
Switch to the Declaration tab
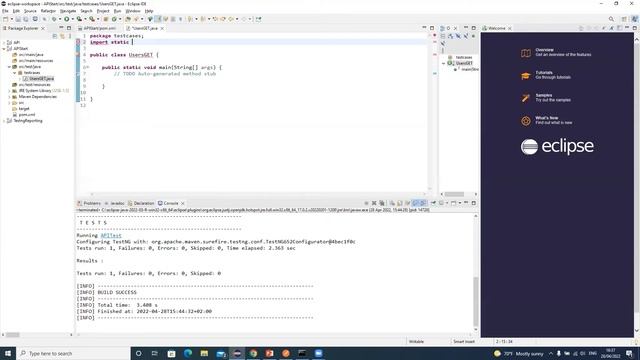pyautogui.click(x=141, y=203)
